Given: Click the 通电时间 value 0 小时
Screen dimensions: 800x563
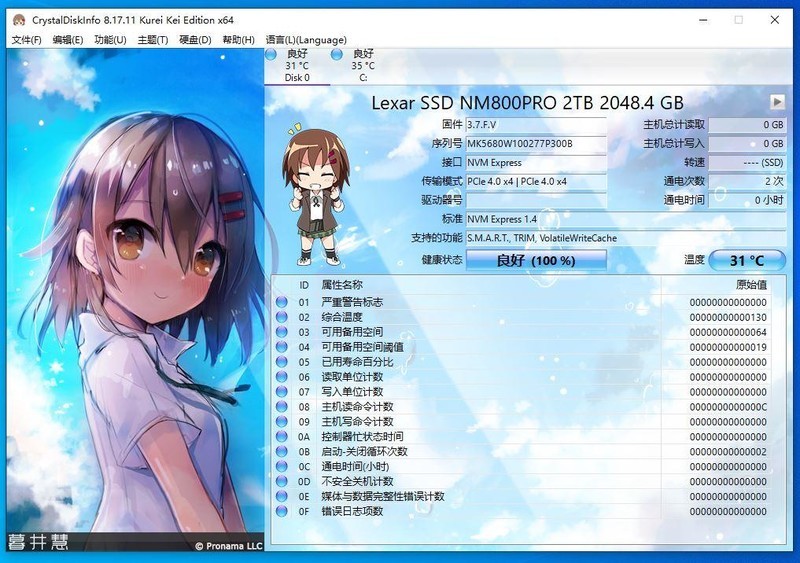Looking at the screenshot, I should point(747,200).
